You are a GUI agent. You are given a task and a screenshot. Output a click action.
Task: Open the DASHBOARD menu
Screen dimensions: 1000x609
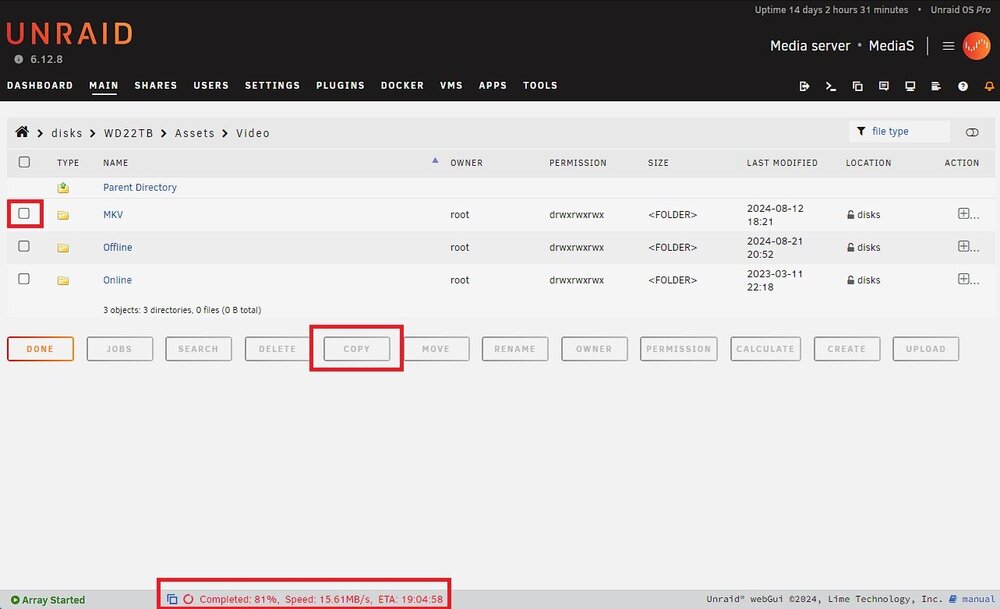[x=40, y=85]
